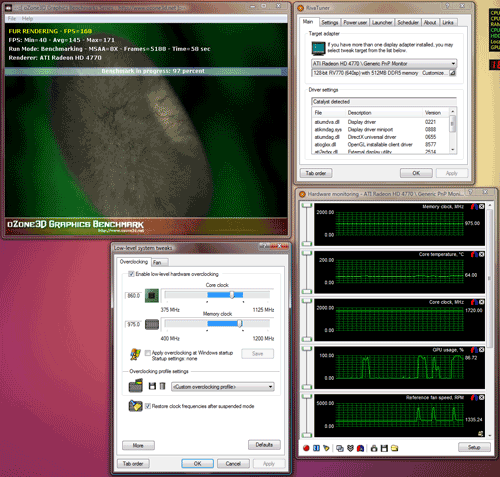Click the blue pause icon in monitoring toolbar
Viewport: 500px width, 477px height.
click(x=316, y=448)
